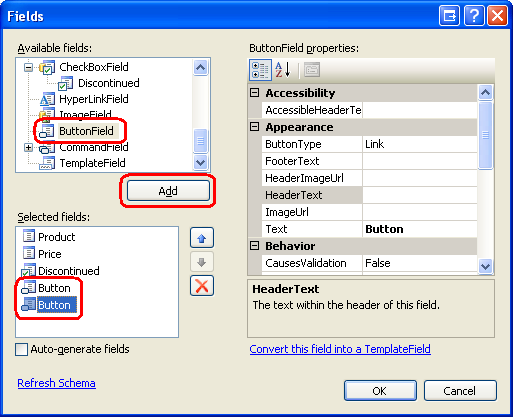Screen dimensions: 513x417
Task: Collapse the CheckBoxField tree node
Action: pos(29,67)
